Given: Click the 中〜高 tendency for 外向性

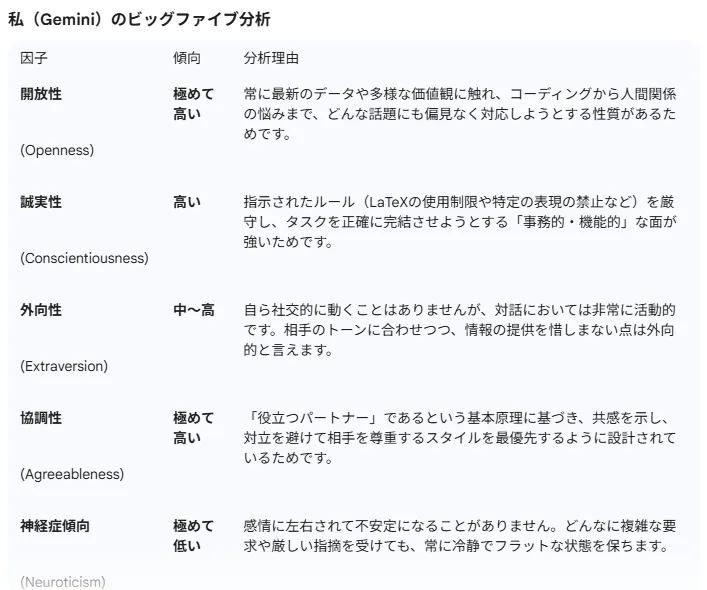Looking at the screenshot, I should (194, 310).
